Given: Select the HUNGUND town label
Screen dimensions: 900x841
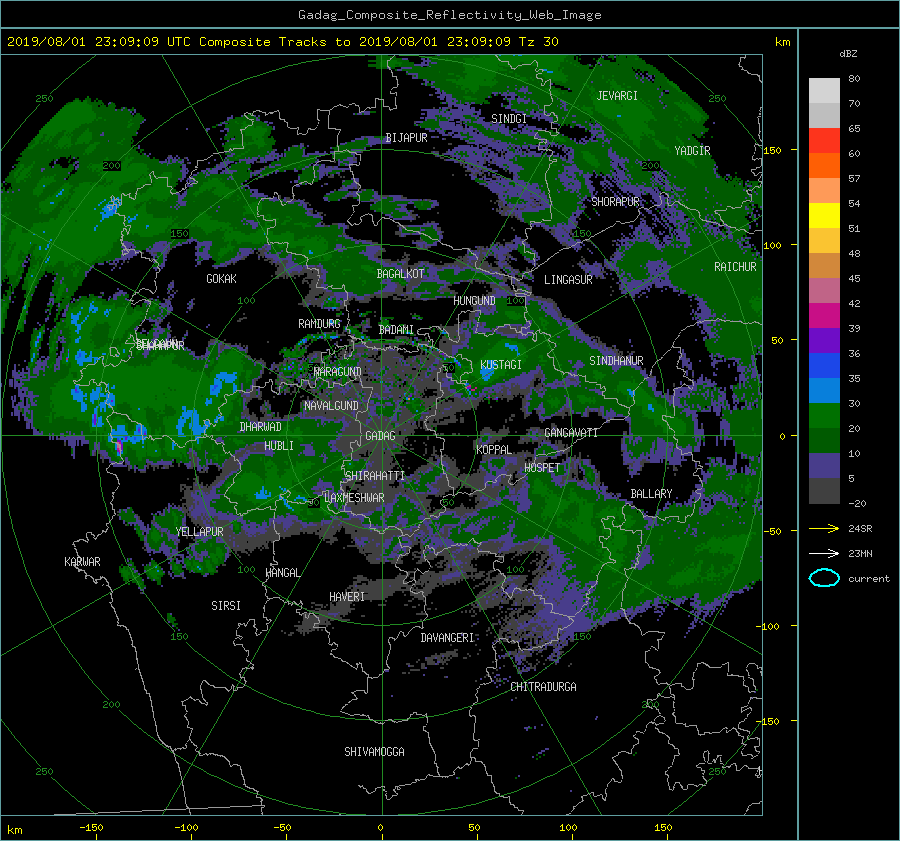Looking at the screenshot, I should (x=474, y=301).
